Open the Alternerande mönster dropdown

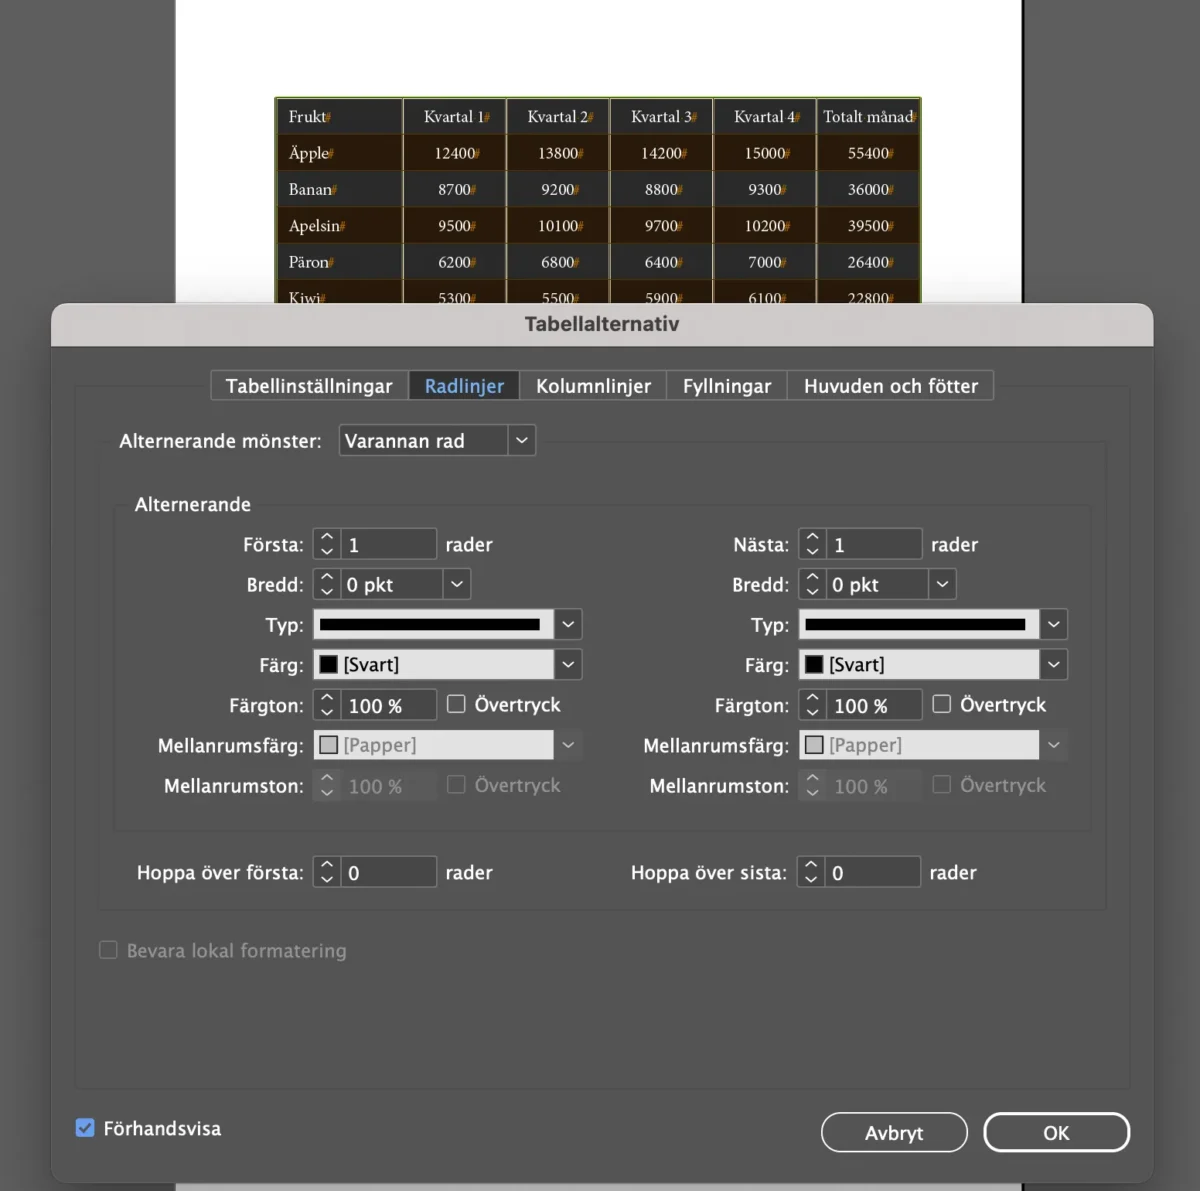(521, 441)
